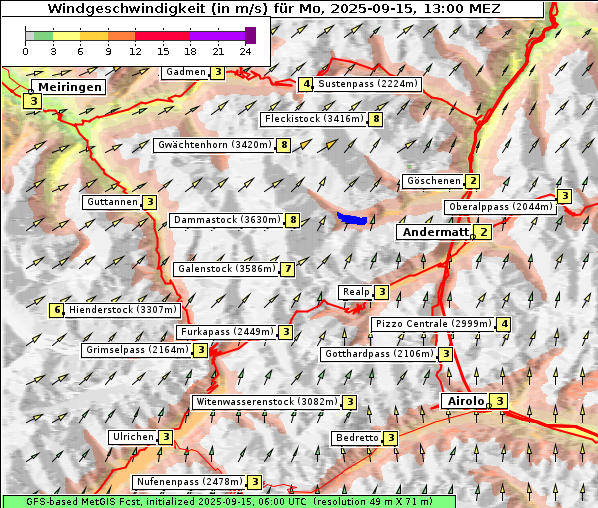Select the Gwächtenhorn (3420m) label
Screen dimensions: 598x508
[x=215, y=145]
